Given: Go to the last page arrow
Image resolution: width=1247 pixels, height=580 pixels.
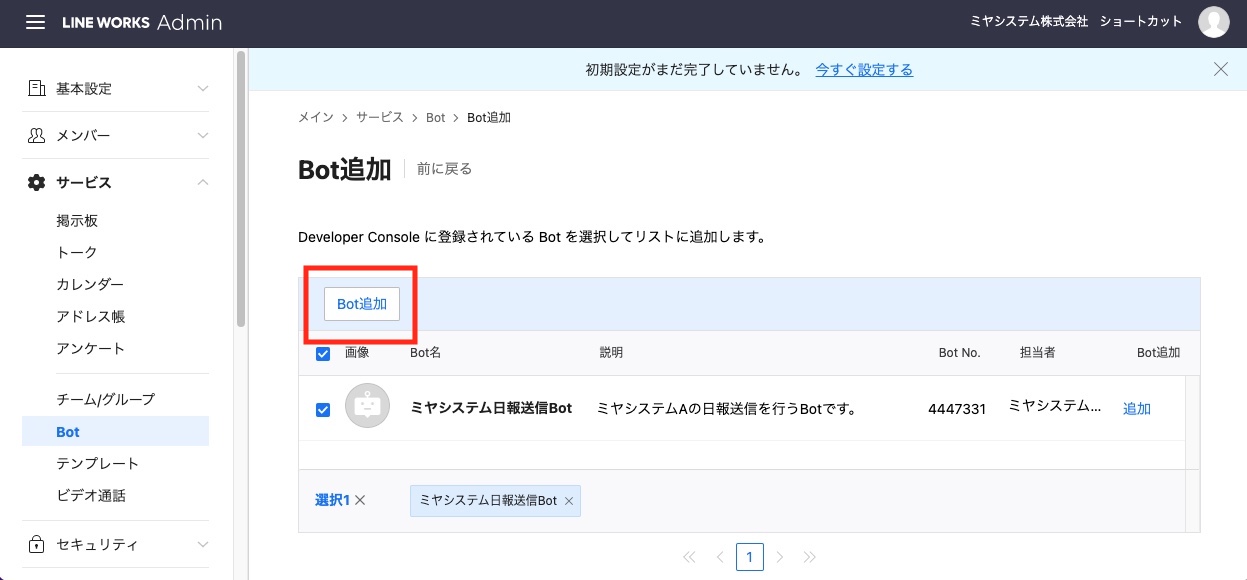Looking at the screenshot, I should [810, 557].
